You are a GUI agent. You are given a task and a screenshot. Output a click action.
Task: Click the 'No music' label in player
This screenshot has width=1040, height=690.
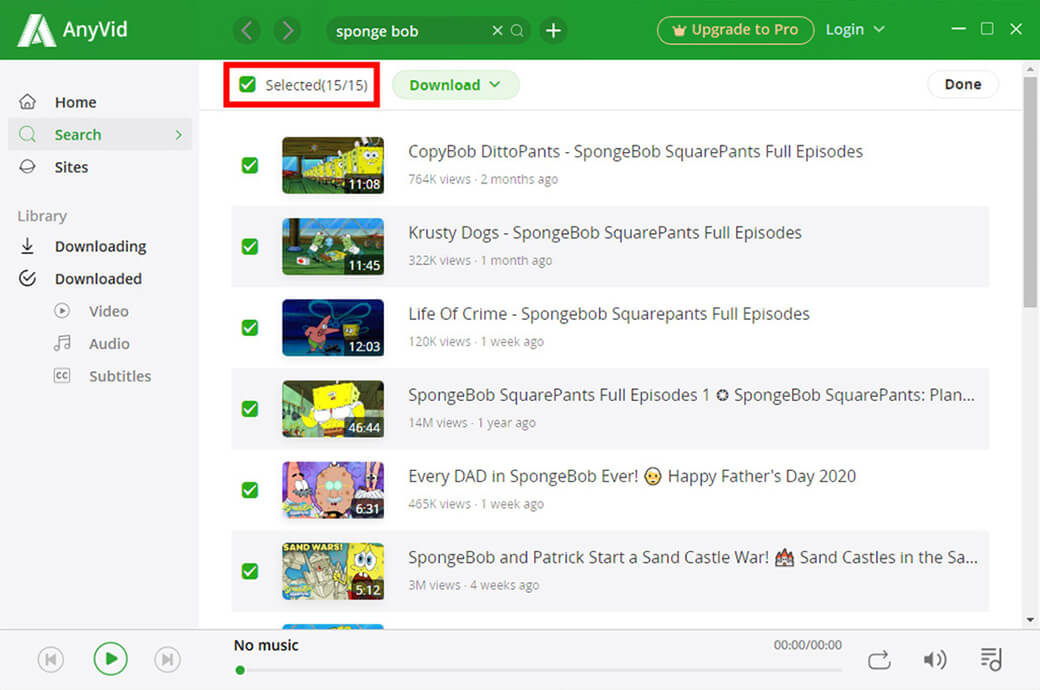[x=266, y=645]
